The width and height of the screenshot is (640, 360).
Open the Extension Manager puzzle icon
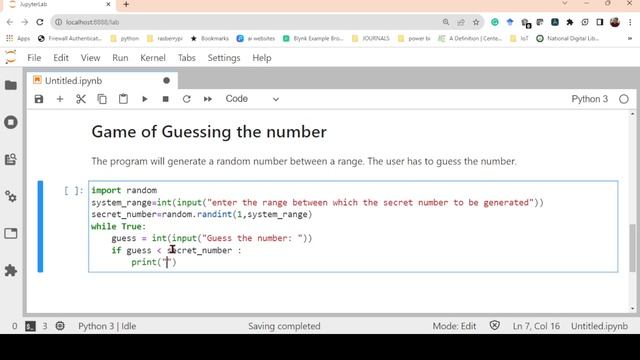[x=11, y=270]
